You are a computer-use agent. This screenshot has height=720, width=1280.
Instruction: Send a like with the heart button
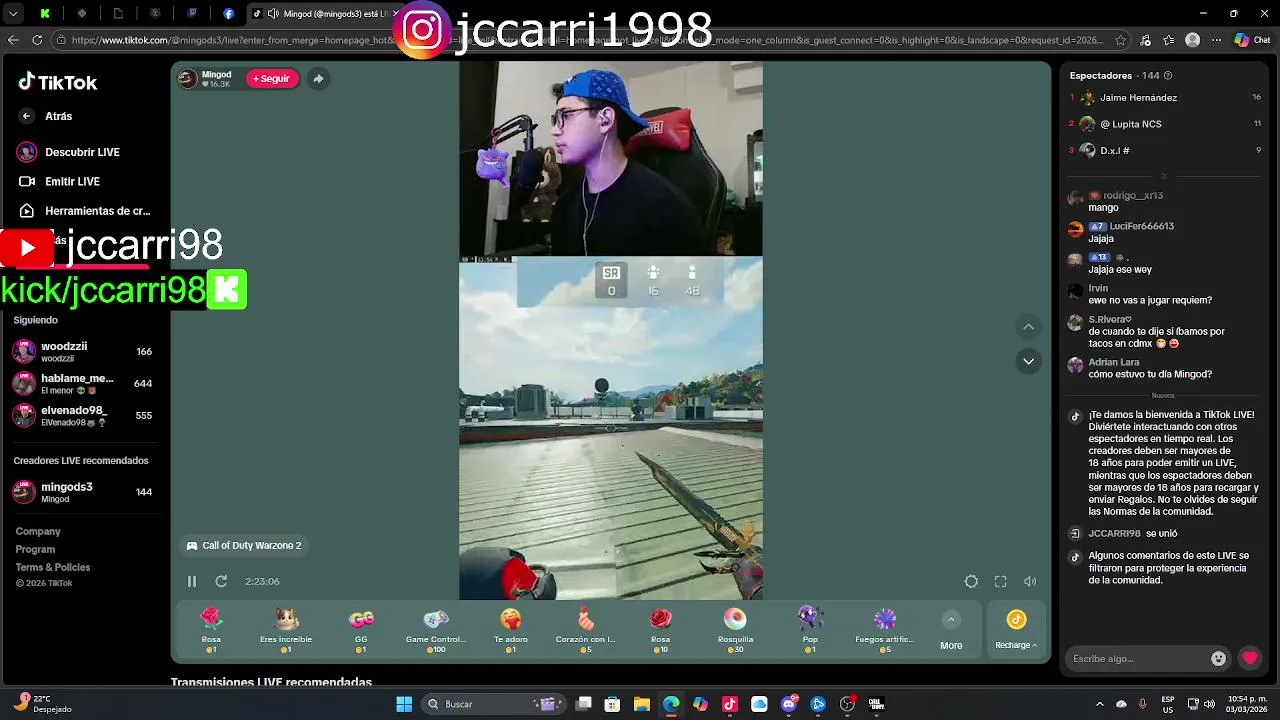pyautogui.click(x=1250, y=658)
